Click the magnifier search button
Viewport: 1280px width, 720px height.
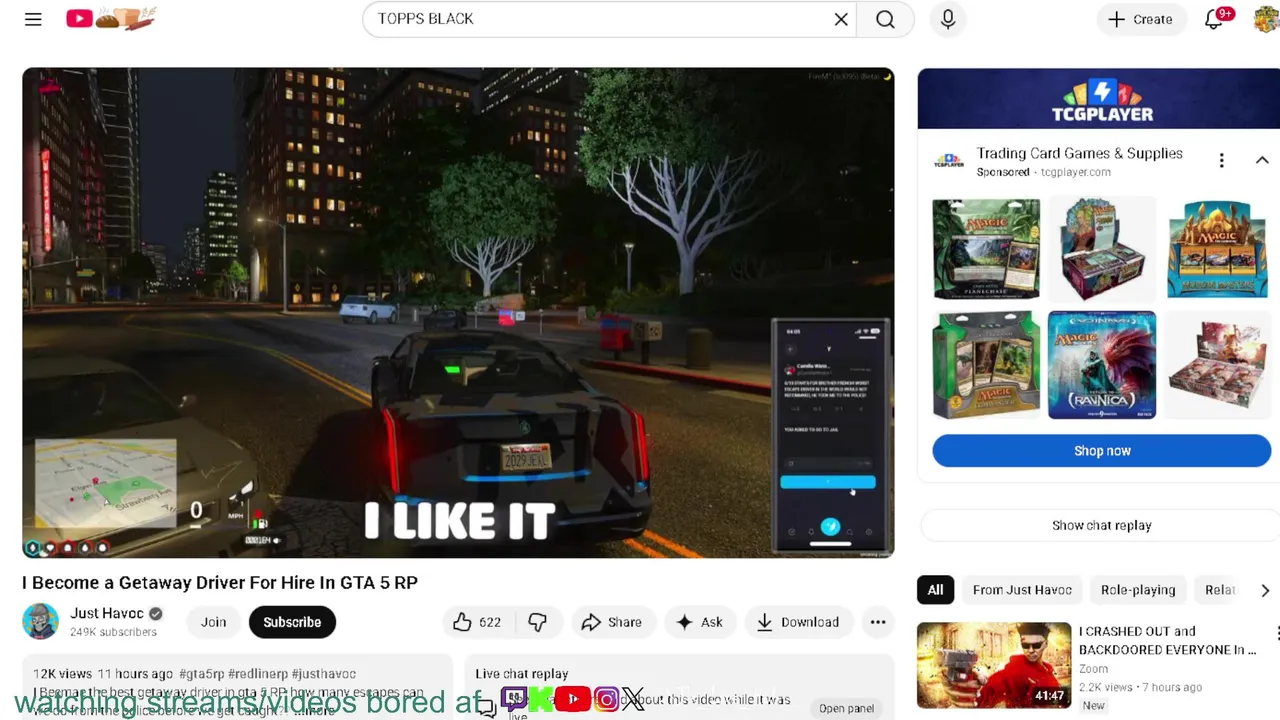click(x=885, y=19)
